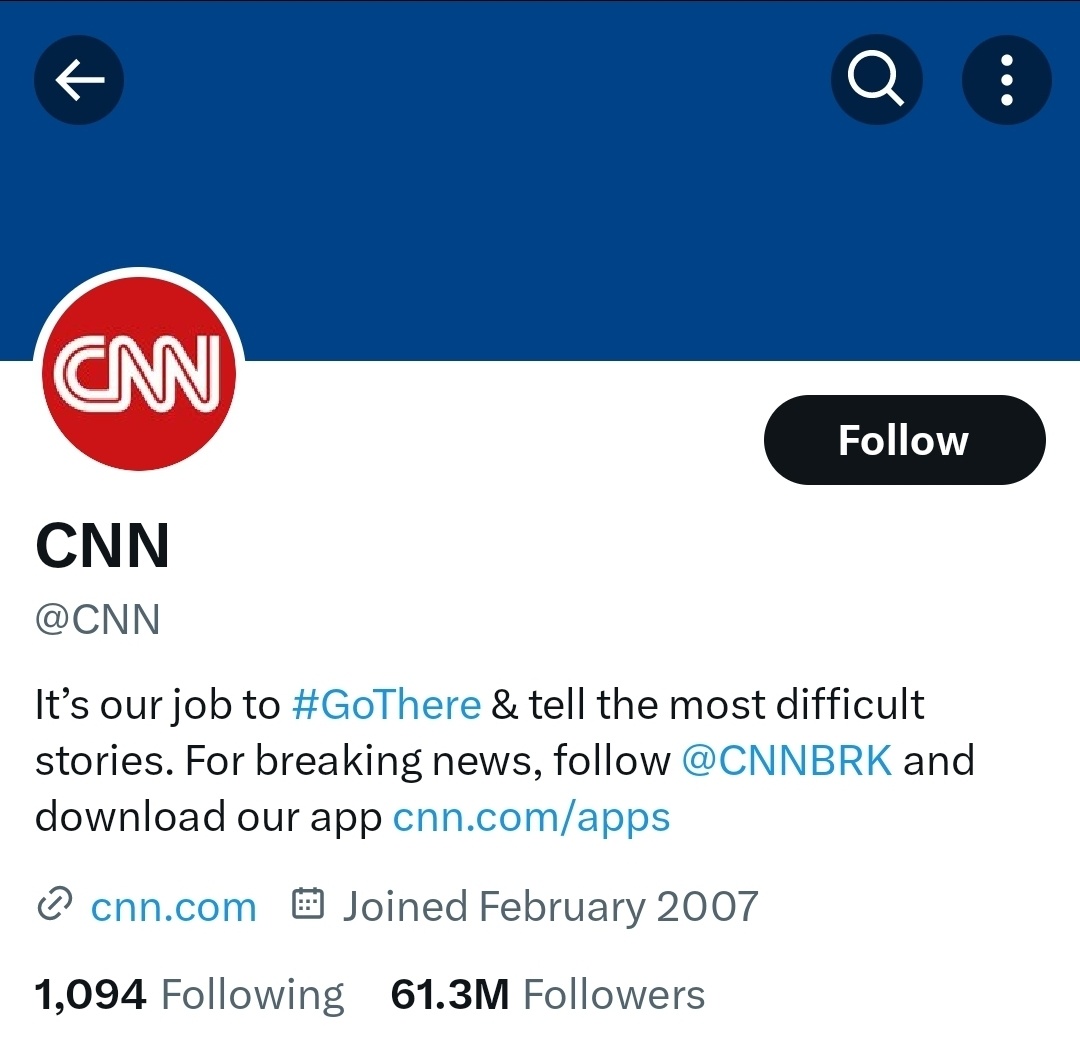Open the Followers list label
1080x1061 pixels.
(x=614, y=995)
